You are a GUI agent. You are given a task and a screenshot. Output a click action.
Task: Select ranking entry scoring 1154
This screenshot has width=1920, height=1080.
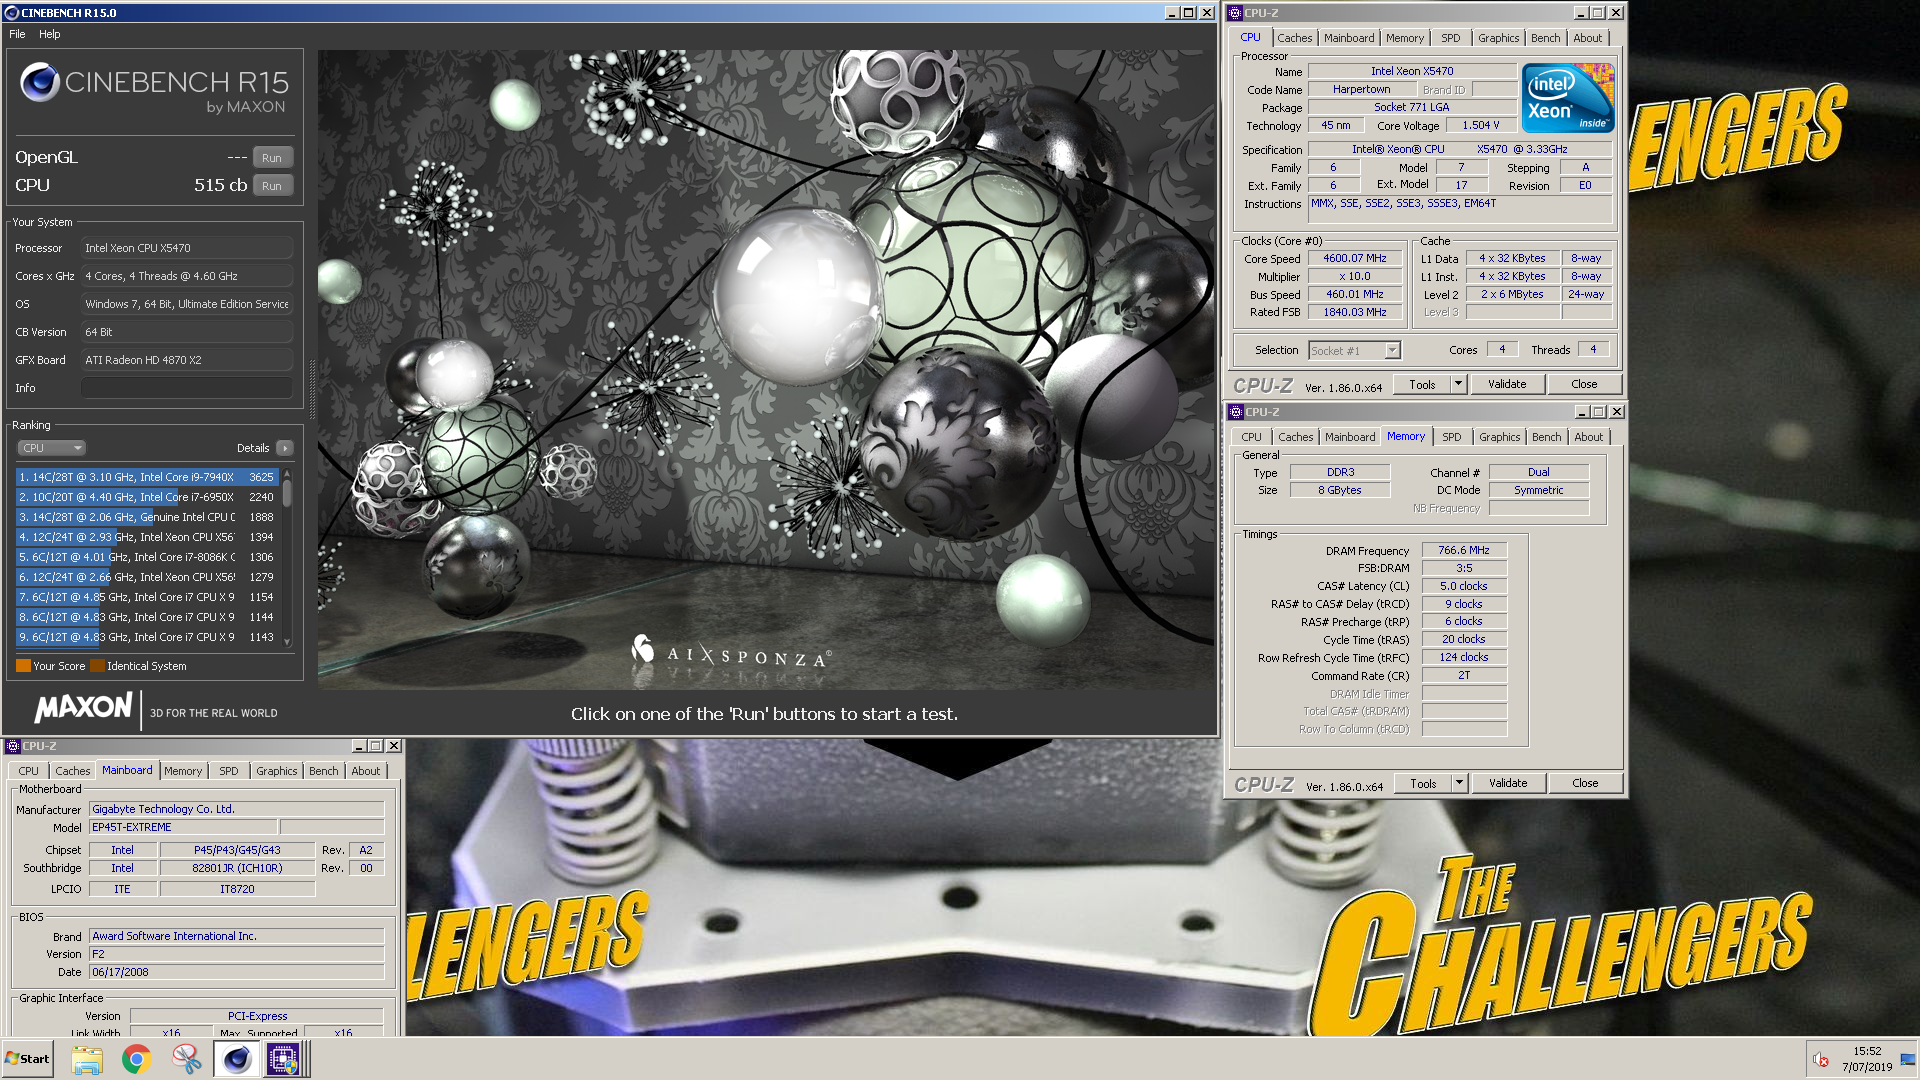(x=146, y=597)
